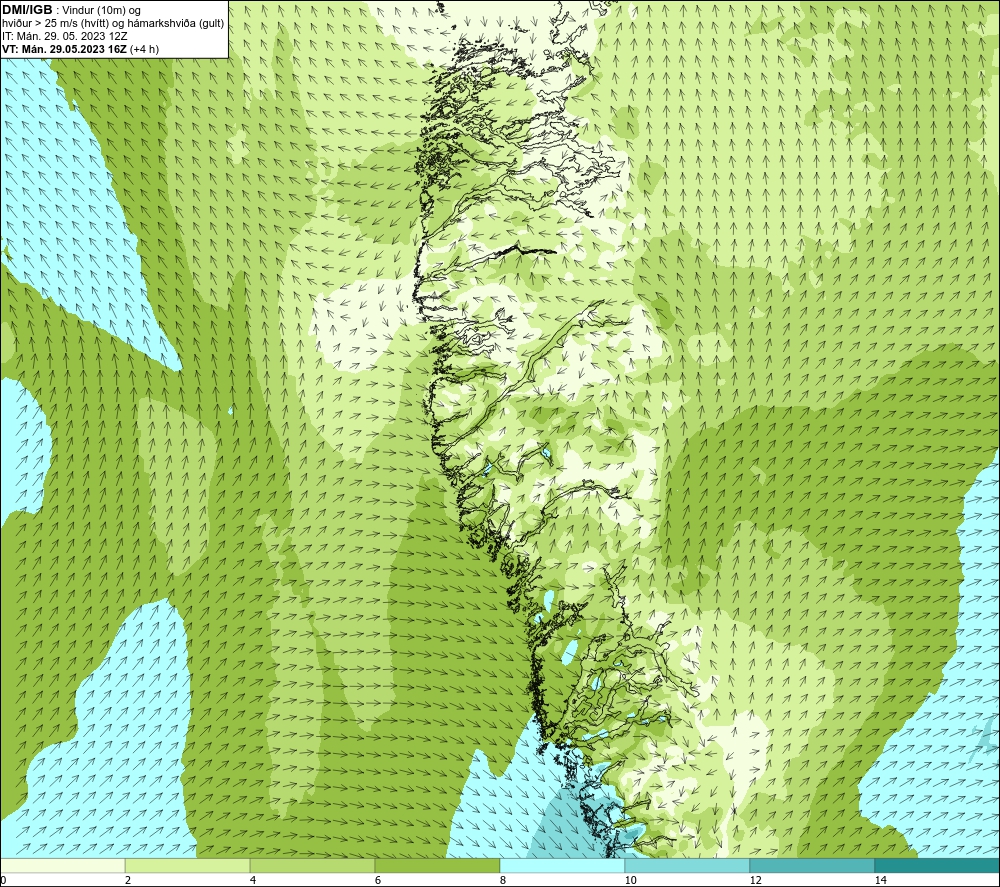Pick the teal 12–14 m/s color swatch
This screenshot has width=1000, height=887.
click(812, 865)
